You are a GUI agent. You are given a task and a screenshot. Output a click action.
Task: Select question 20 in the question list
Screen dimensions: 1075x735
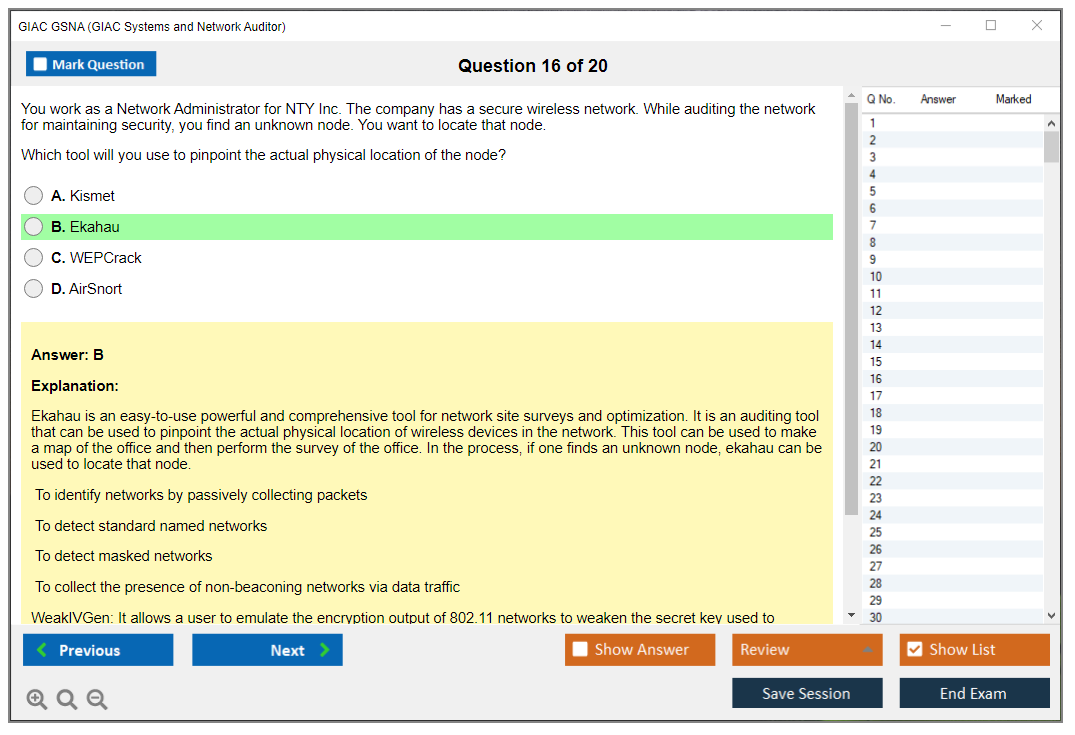pos(876,447)
